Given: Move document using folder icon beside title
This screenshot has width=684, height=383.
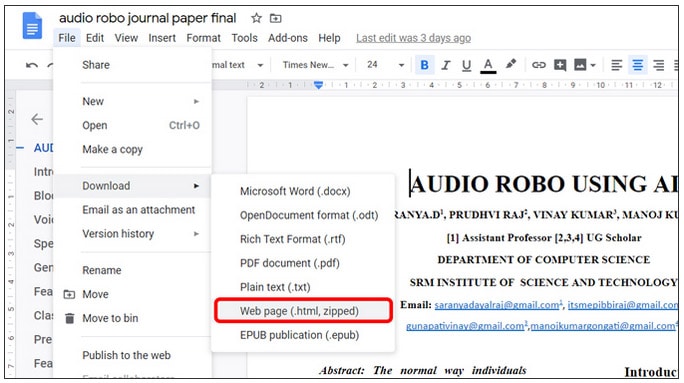Looking at the screenshot, I should [x=275, y=18].
